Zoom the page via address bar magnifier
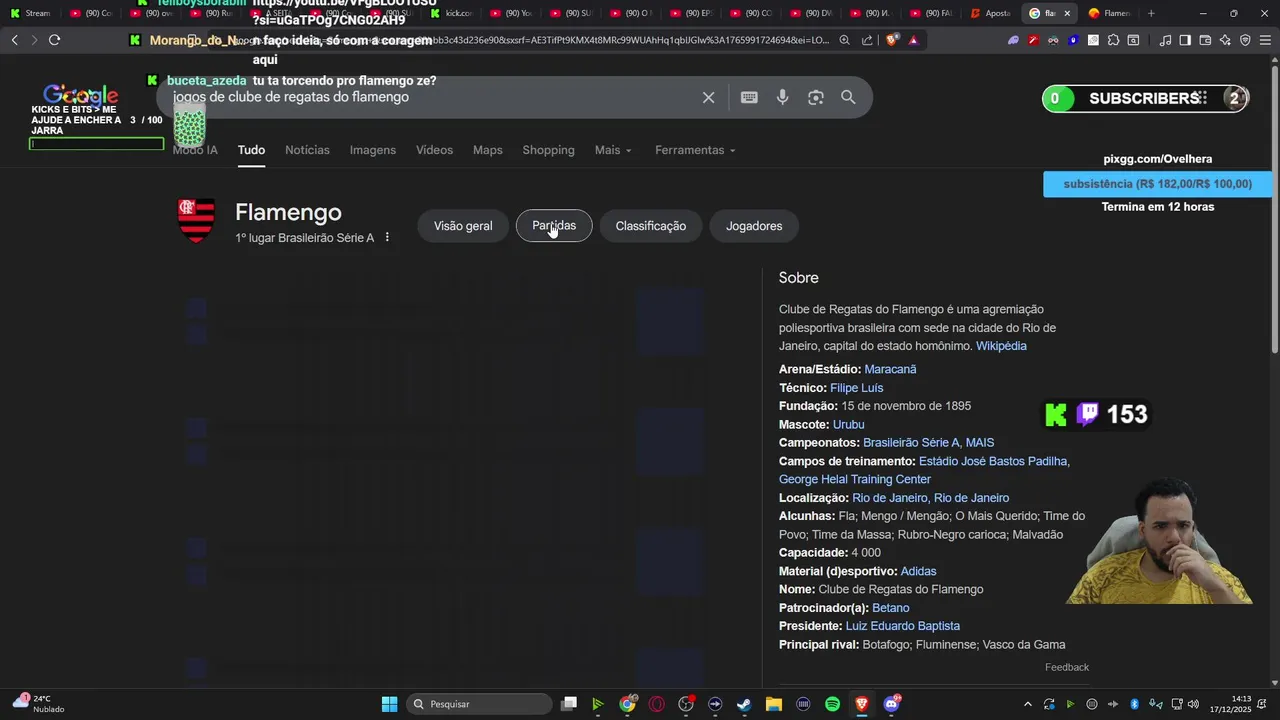The image size is (1280, 720). (845, 40)
